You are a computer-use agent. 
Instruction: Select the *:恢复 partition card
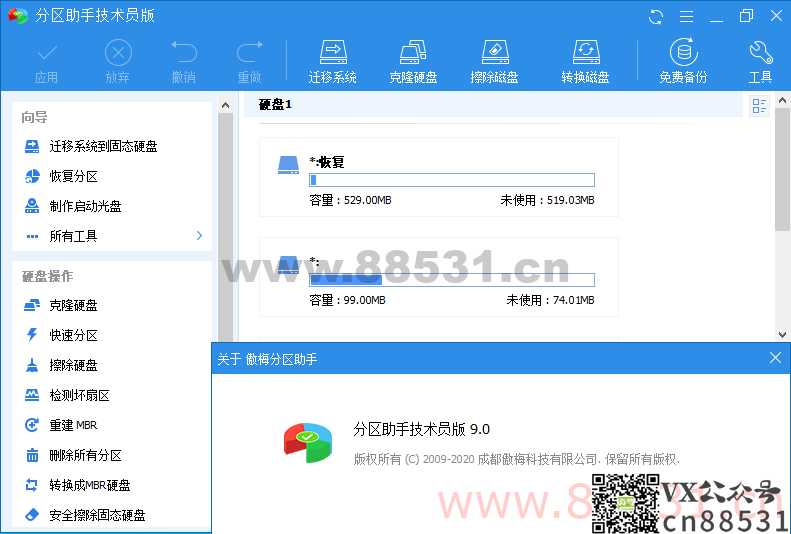click(439, 177)
